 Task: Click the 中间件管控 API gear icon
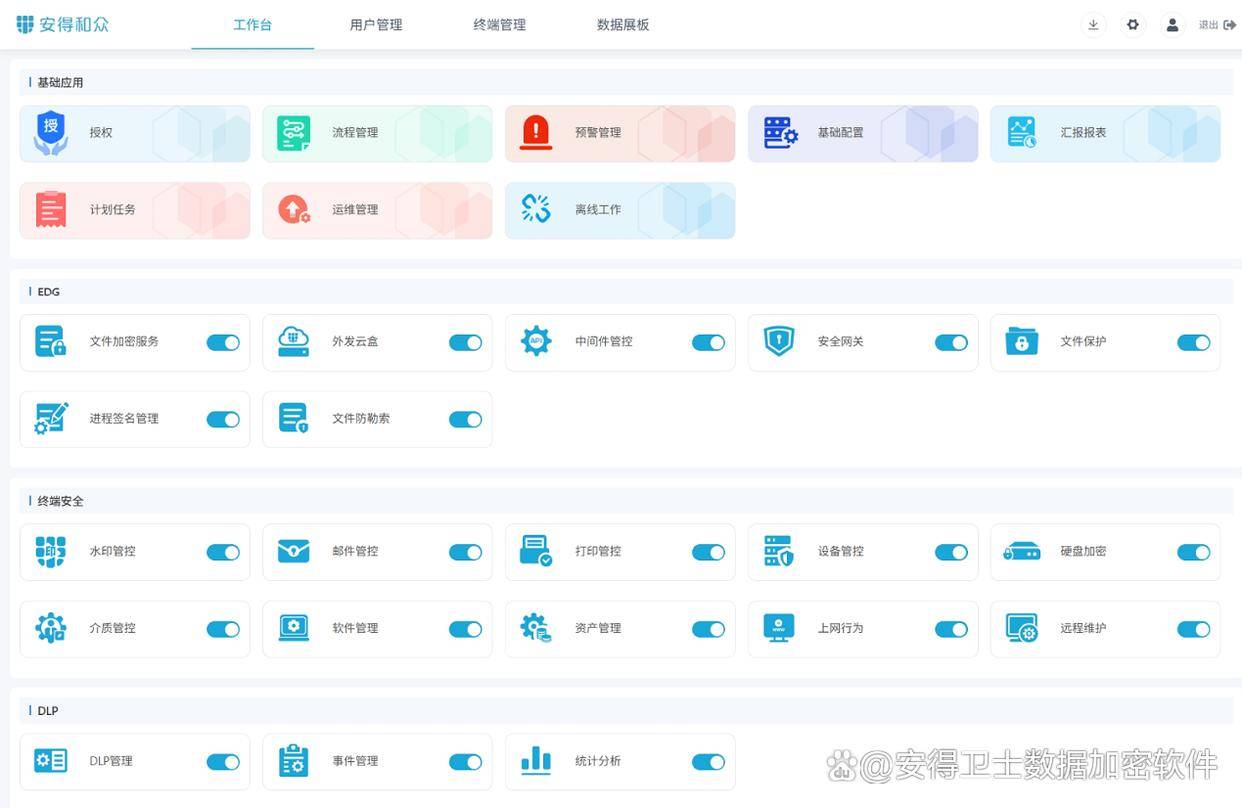536,341
